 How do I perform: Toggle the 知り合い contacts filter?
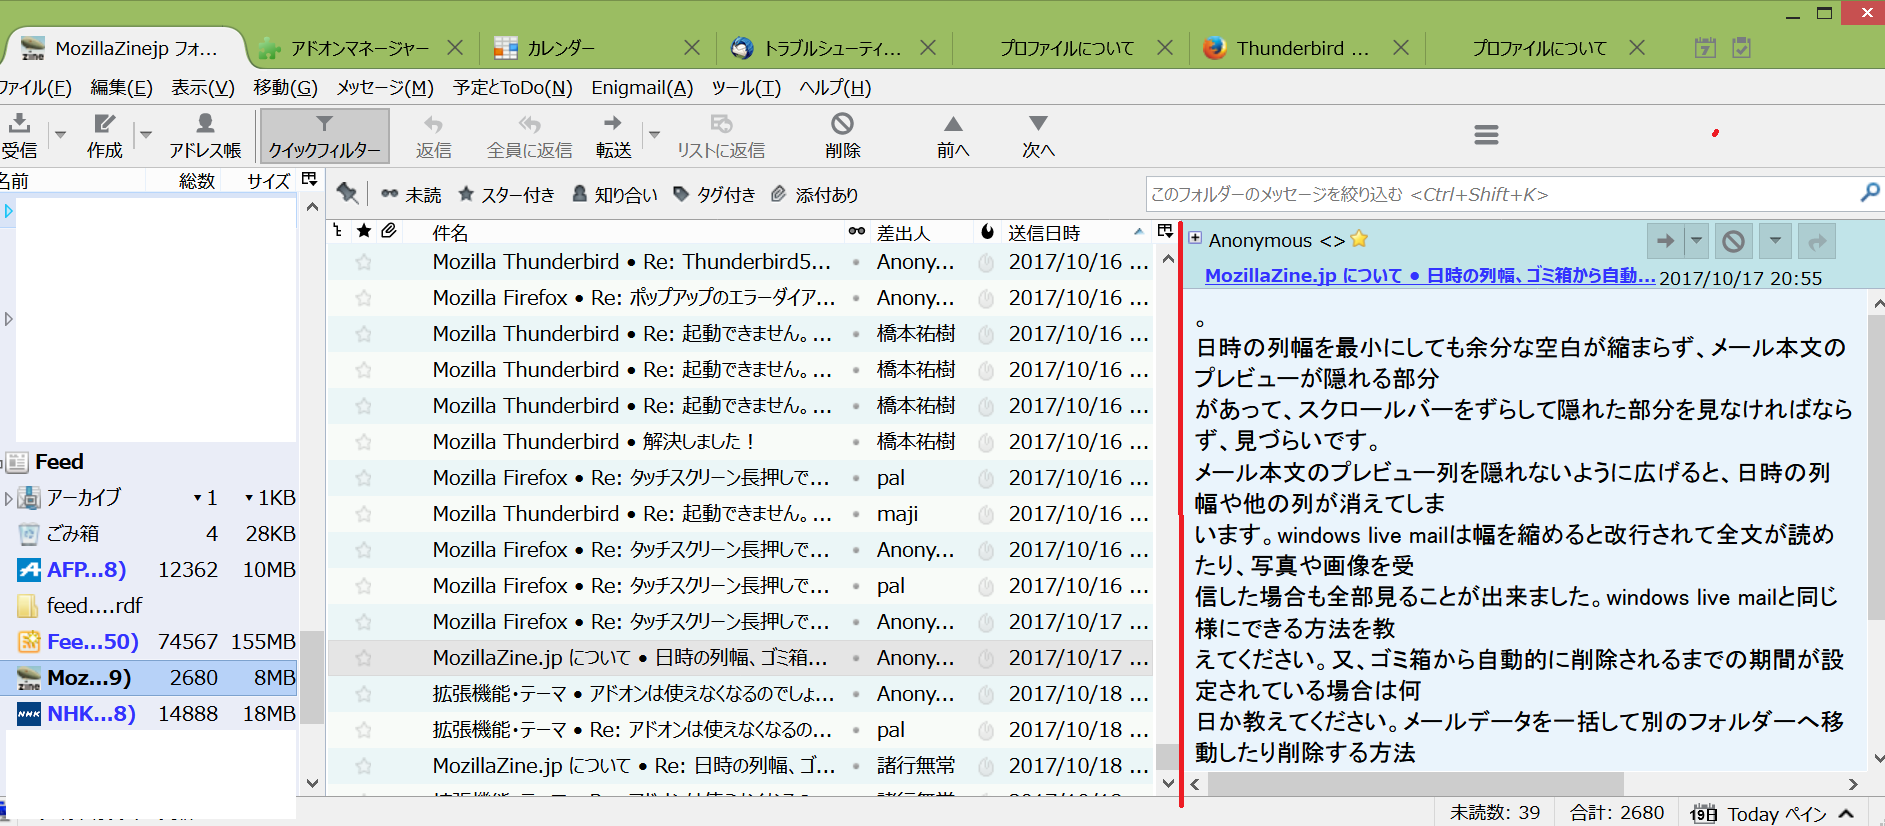pyautogui.click(x=614, y=195)
